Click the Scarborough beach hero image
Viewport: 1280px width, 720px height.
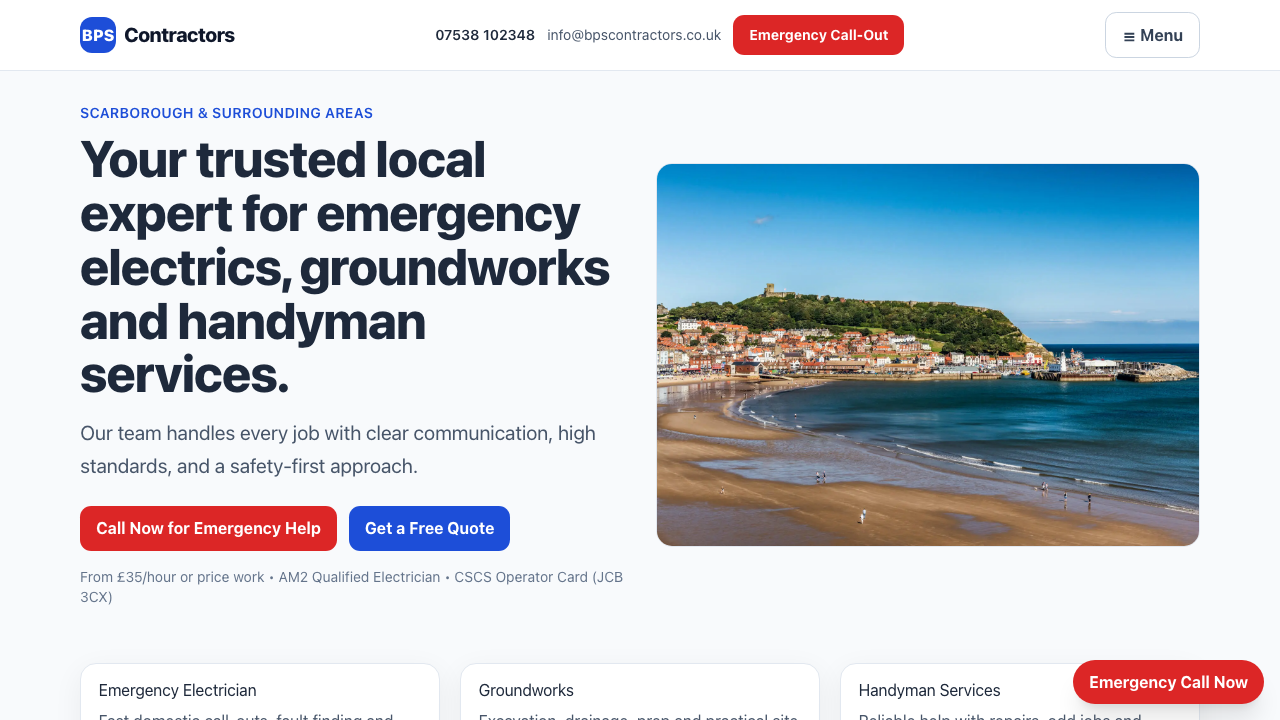pyautogui.click(x=927, y=354)
